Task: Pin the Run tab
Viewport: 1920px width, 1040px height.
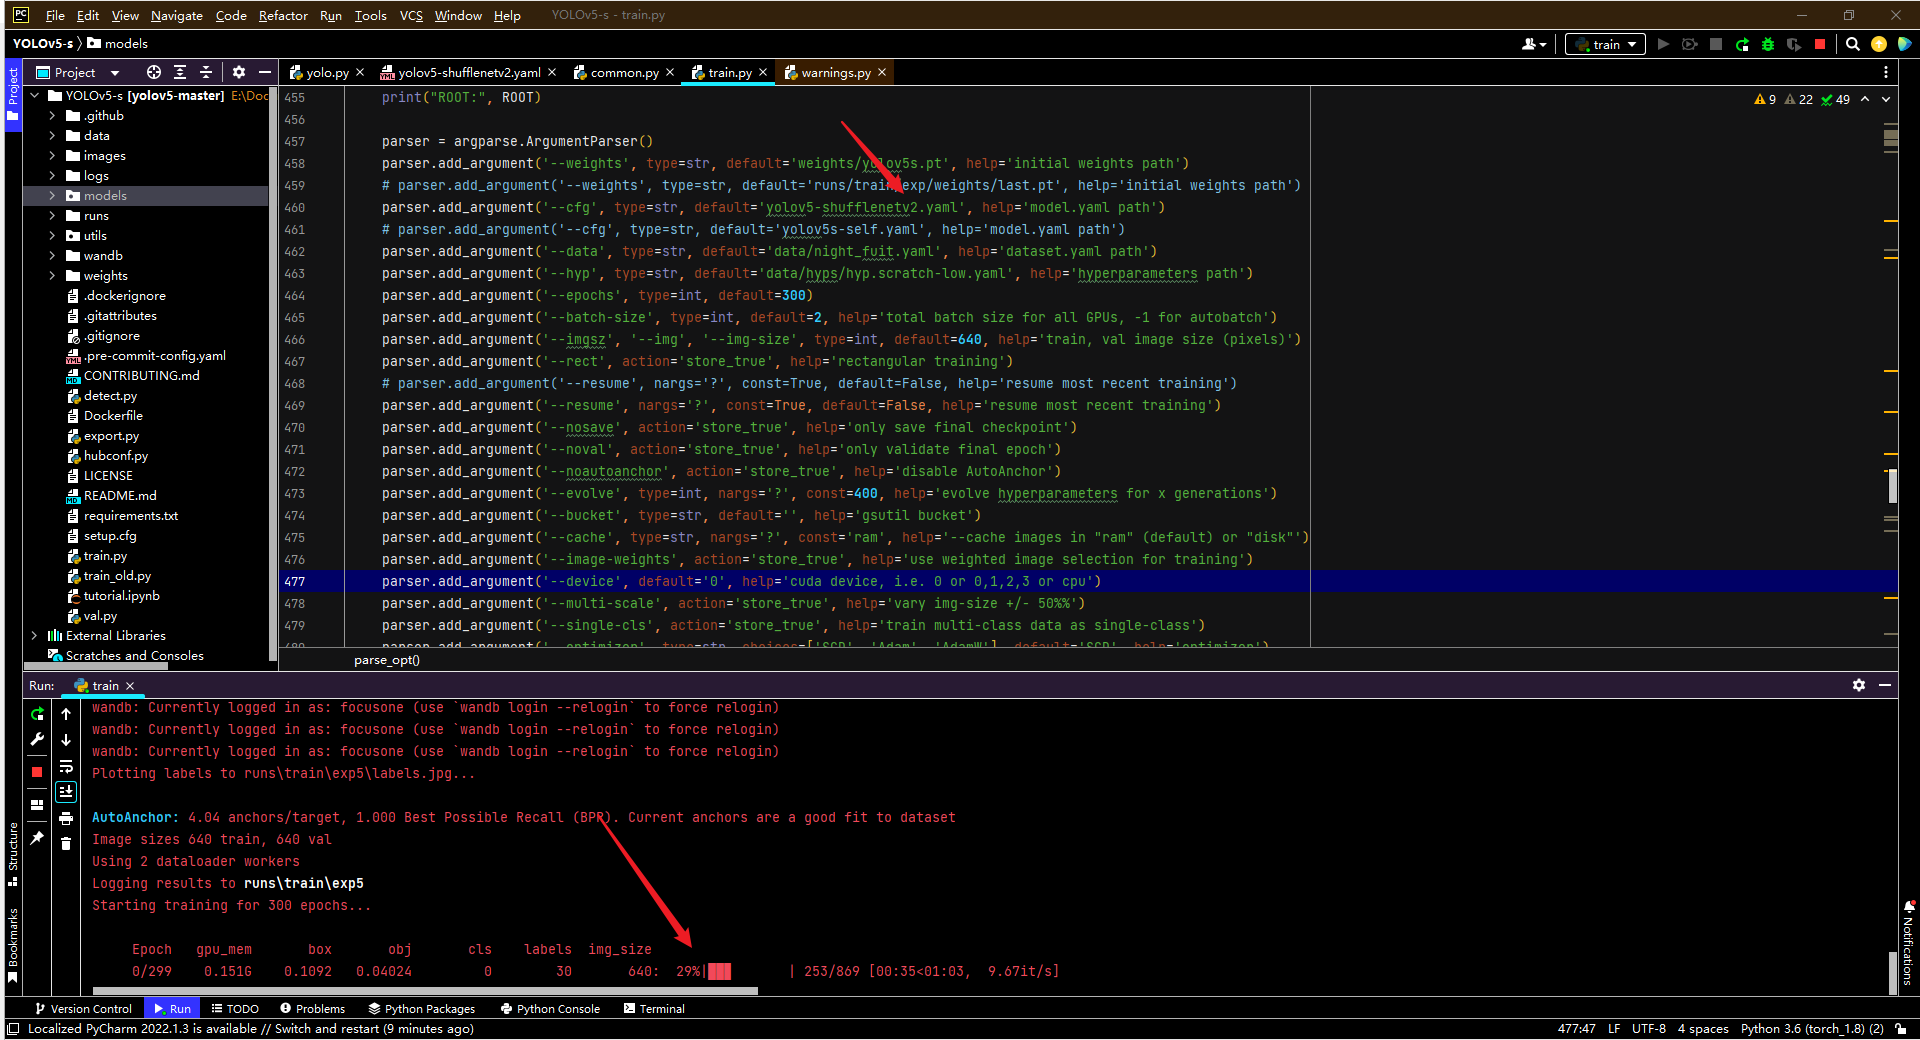Action: 37,838
